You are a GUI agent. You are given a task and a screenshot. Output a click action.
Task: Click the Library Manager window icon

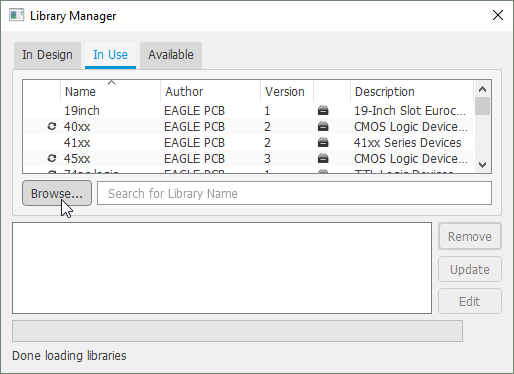click(x=16, y=15)
